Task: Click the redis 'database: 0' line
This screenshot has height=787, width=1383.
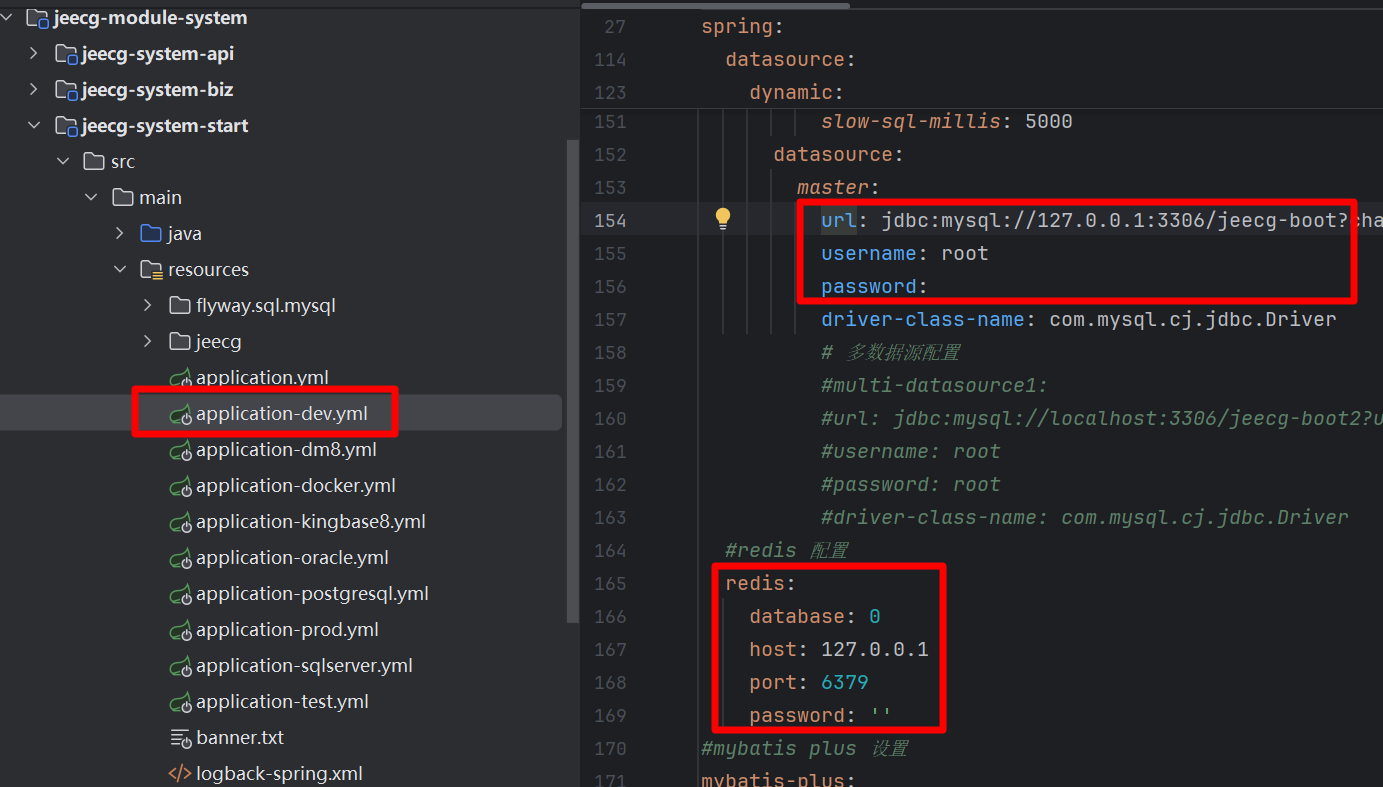Action: [814, 616]
